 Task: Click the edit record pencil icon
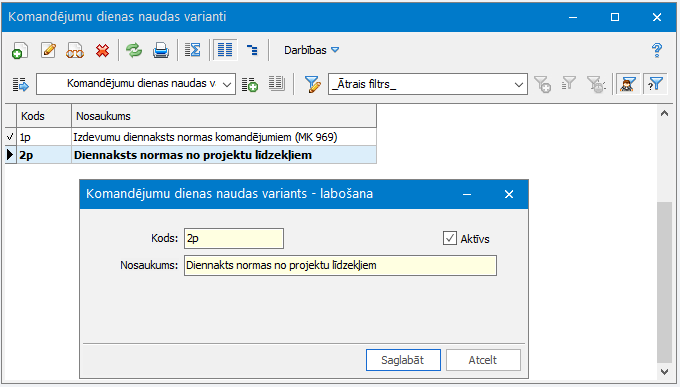click(x=48, y=50)
